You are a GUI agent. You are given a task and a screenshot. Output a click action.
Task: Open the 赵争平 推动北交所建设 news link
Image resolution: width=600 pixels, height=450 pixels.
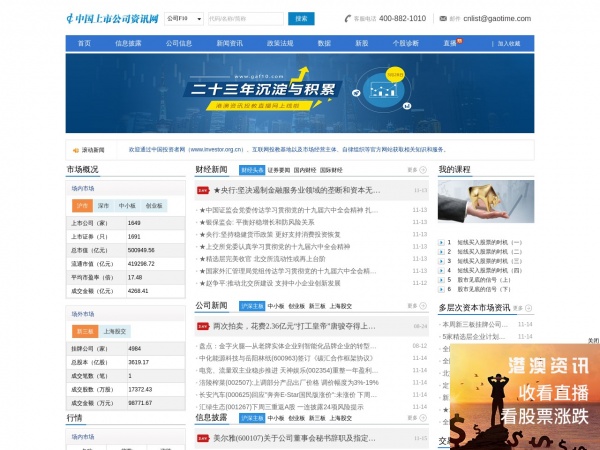click(x=270, y=283)
